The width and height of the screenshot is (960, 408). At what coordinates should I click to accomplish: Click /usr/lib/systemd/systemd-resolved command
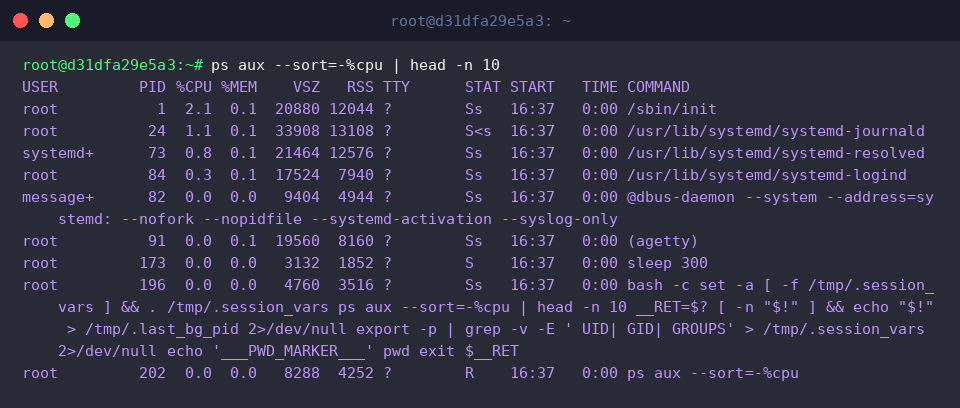[775, 153]
